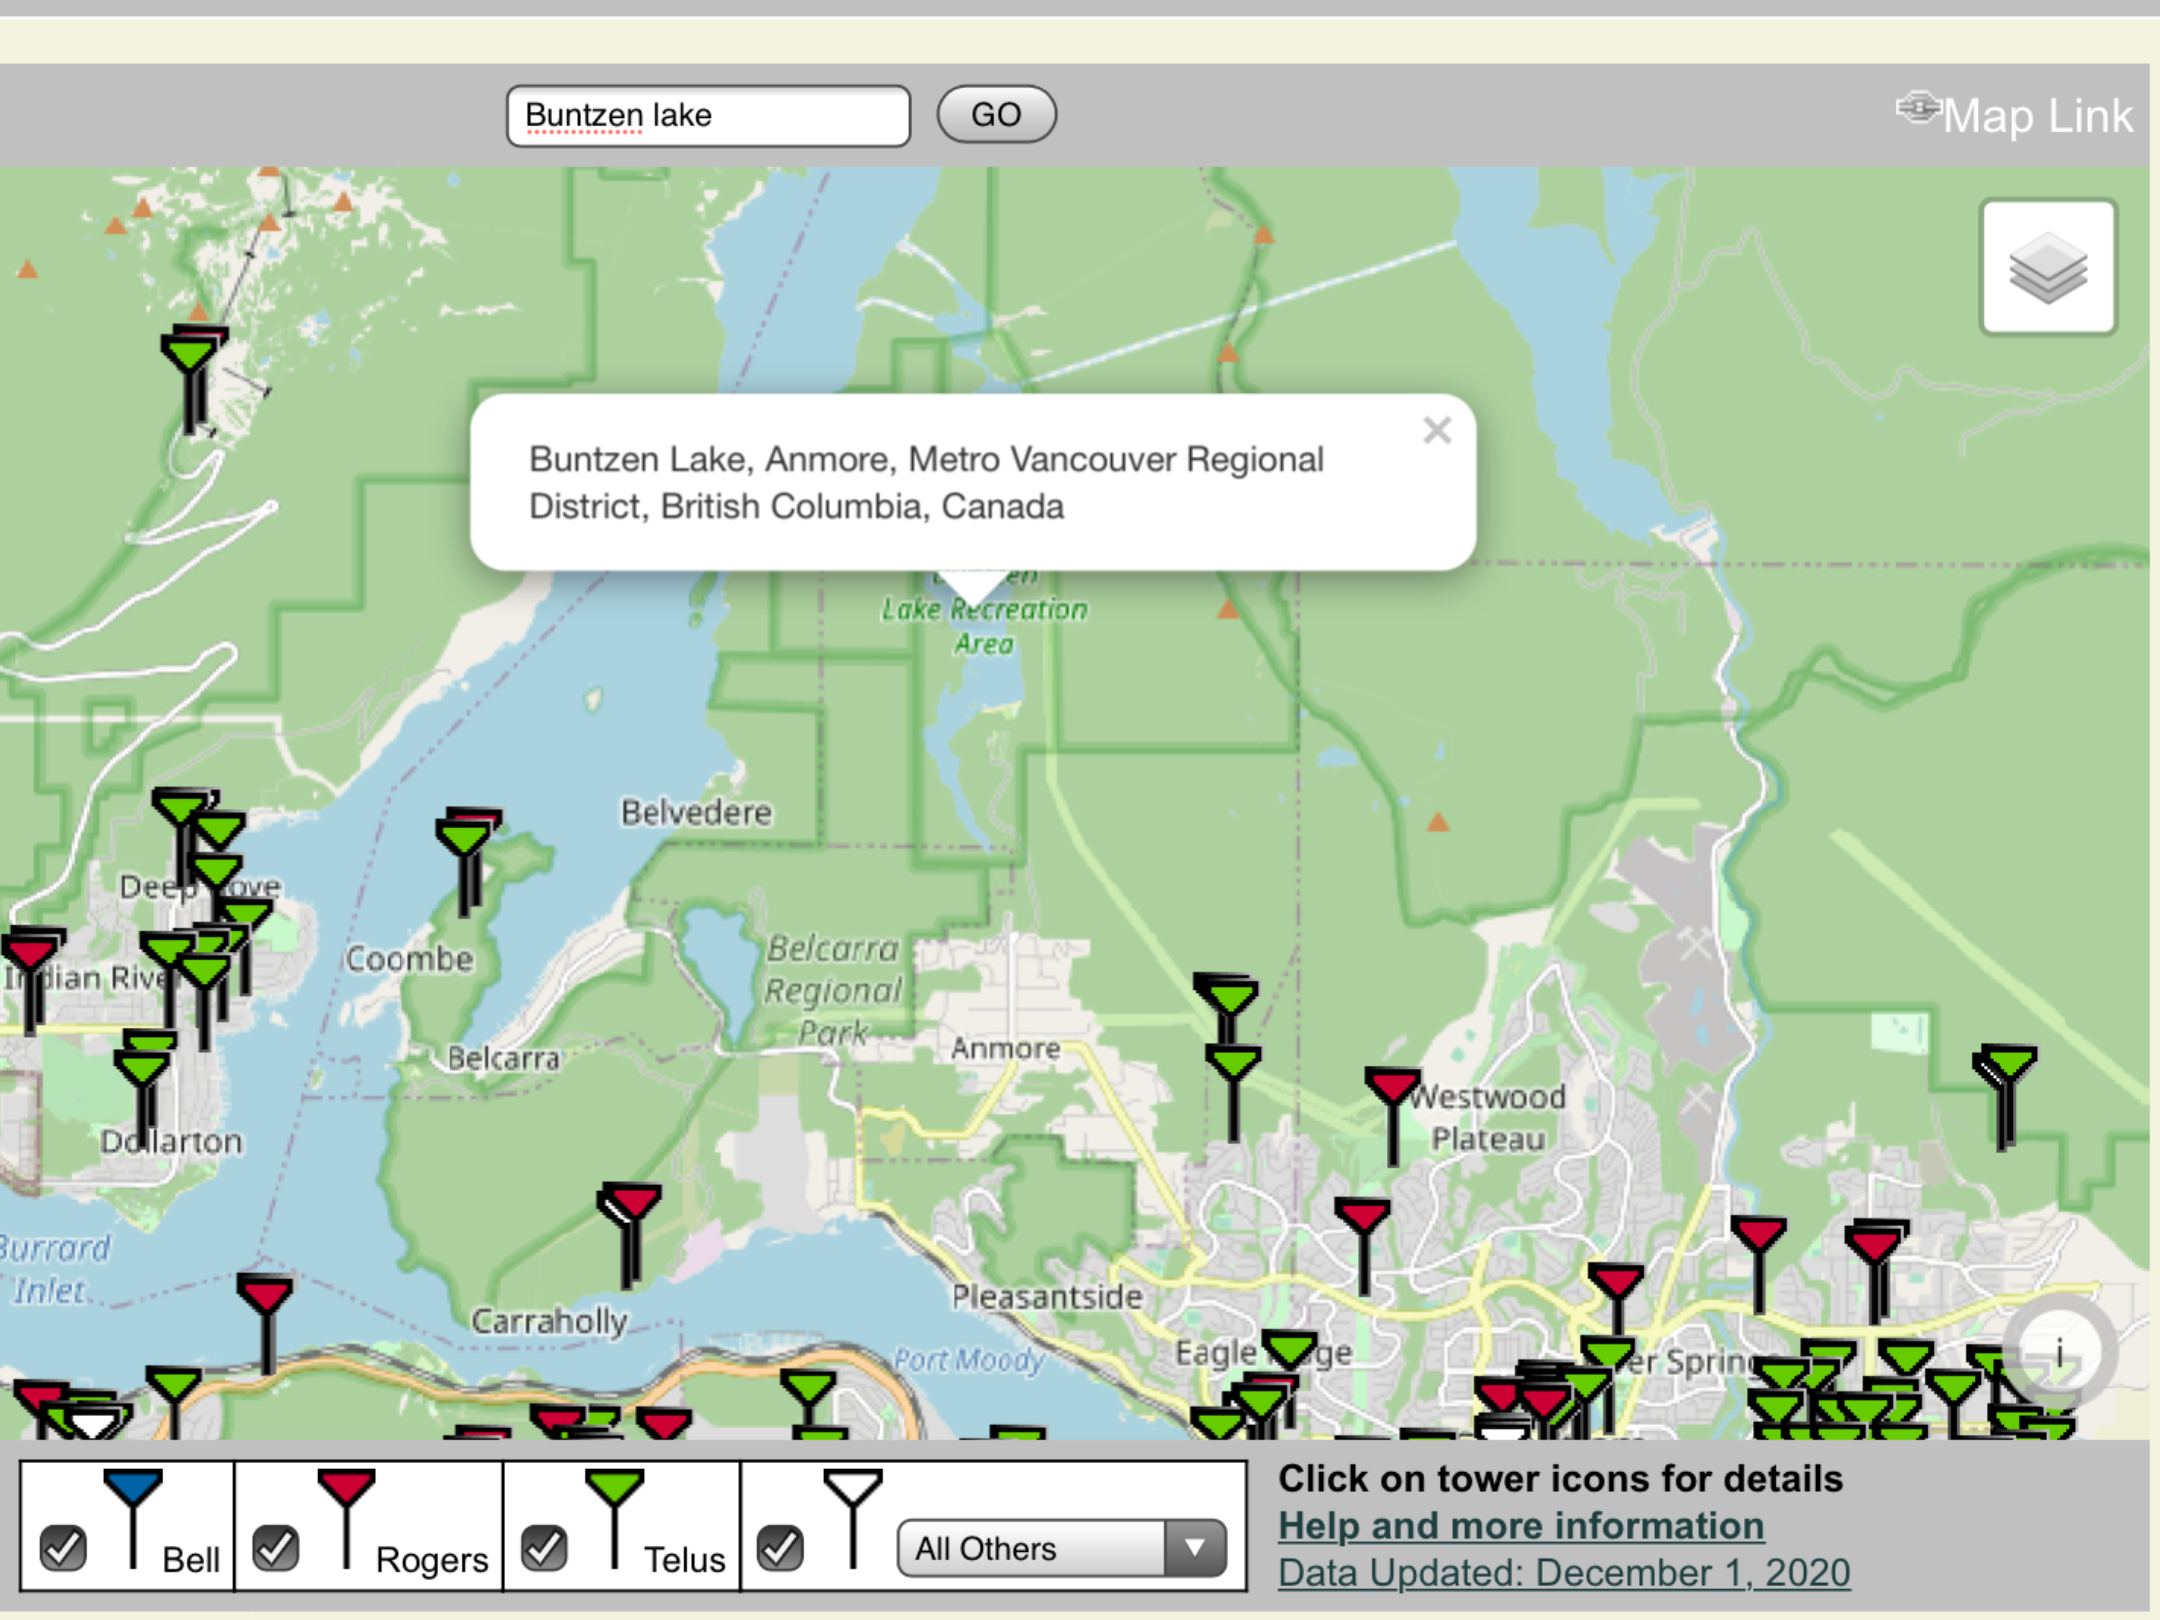
Task: Toggle the All Others towers checkbox
Action: [780, 1547]
